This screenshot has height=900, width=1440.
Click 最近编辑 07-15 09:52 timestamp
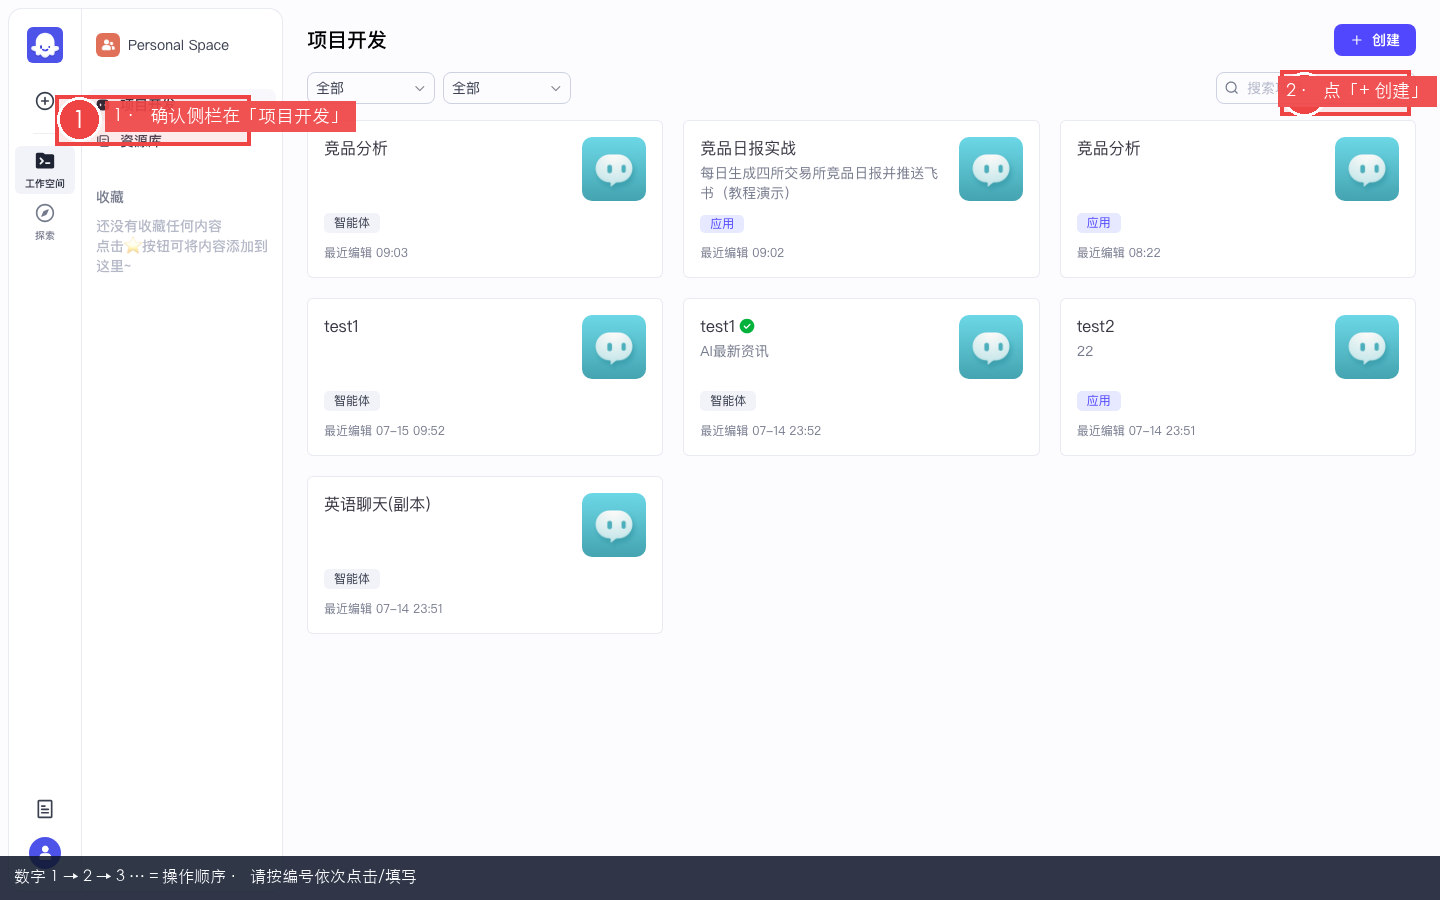pyautogui.click(x=384, y=431)
